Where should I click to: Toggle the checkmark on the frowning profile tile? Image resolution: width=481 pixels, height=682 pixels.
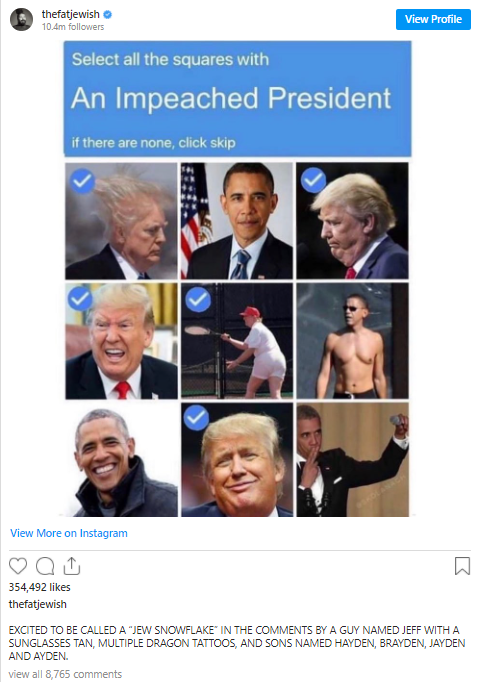pos(313,180)
